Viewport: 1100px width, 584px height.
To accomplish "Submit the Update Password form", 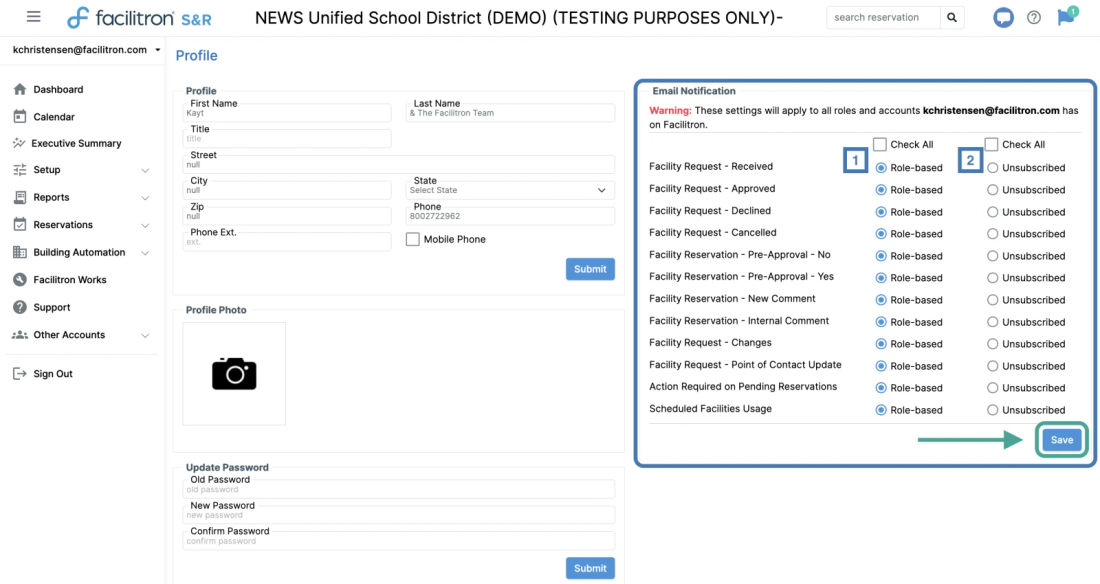I will point(590,569).
